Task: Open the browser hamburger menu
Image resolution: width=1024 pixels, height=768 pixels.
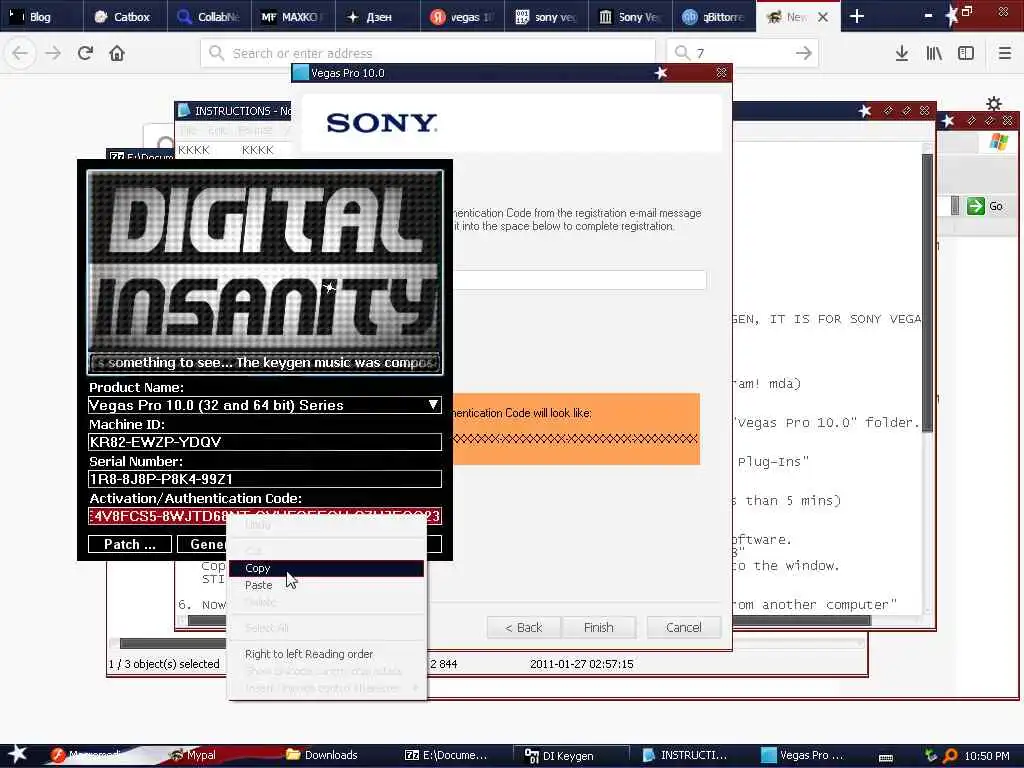Action: point(1005,53)
